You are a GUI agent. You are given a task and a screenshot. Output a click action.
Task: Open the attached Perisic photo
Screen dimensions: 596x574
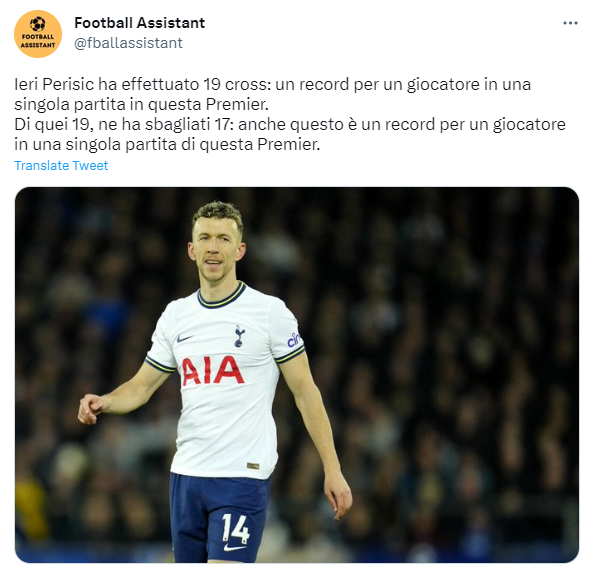297,375
